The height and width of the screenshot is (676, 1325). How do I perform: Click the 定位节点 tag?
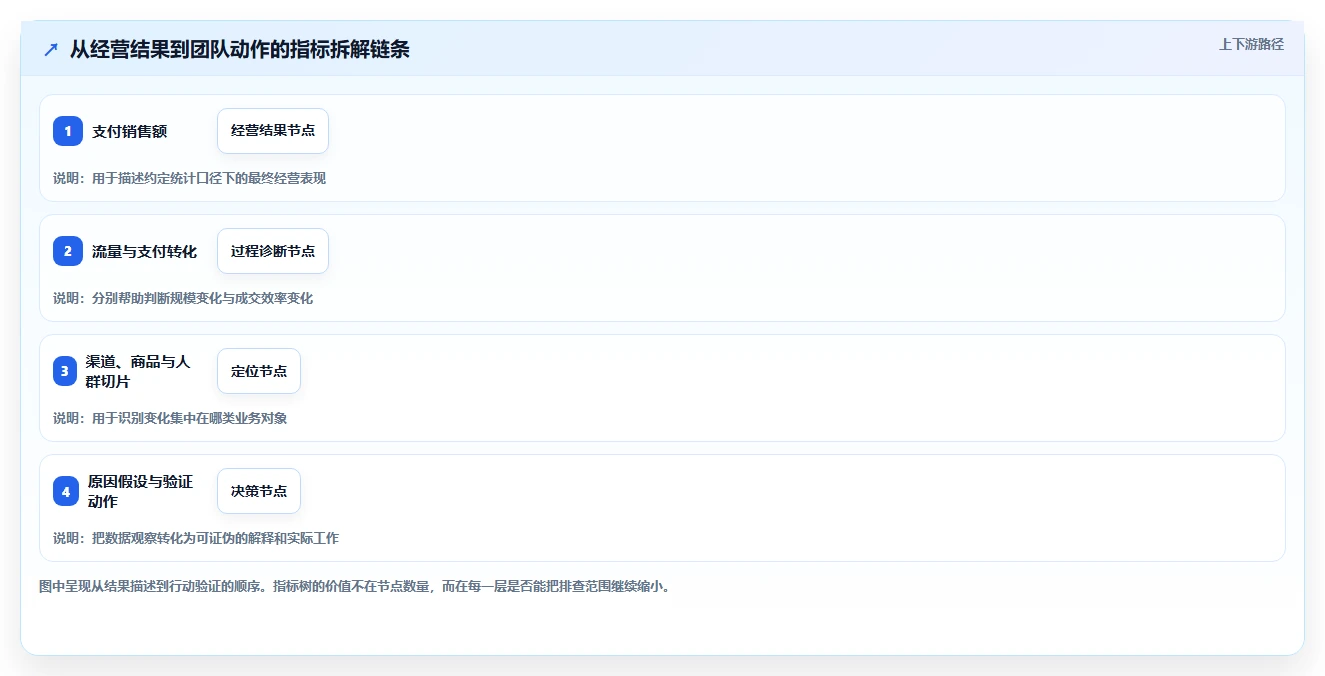pyautogui.click(x=259, y=371)
